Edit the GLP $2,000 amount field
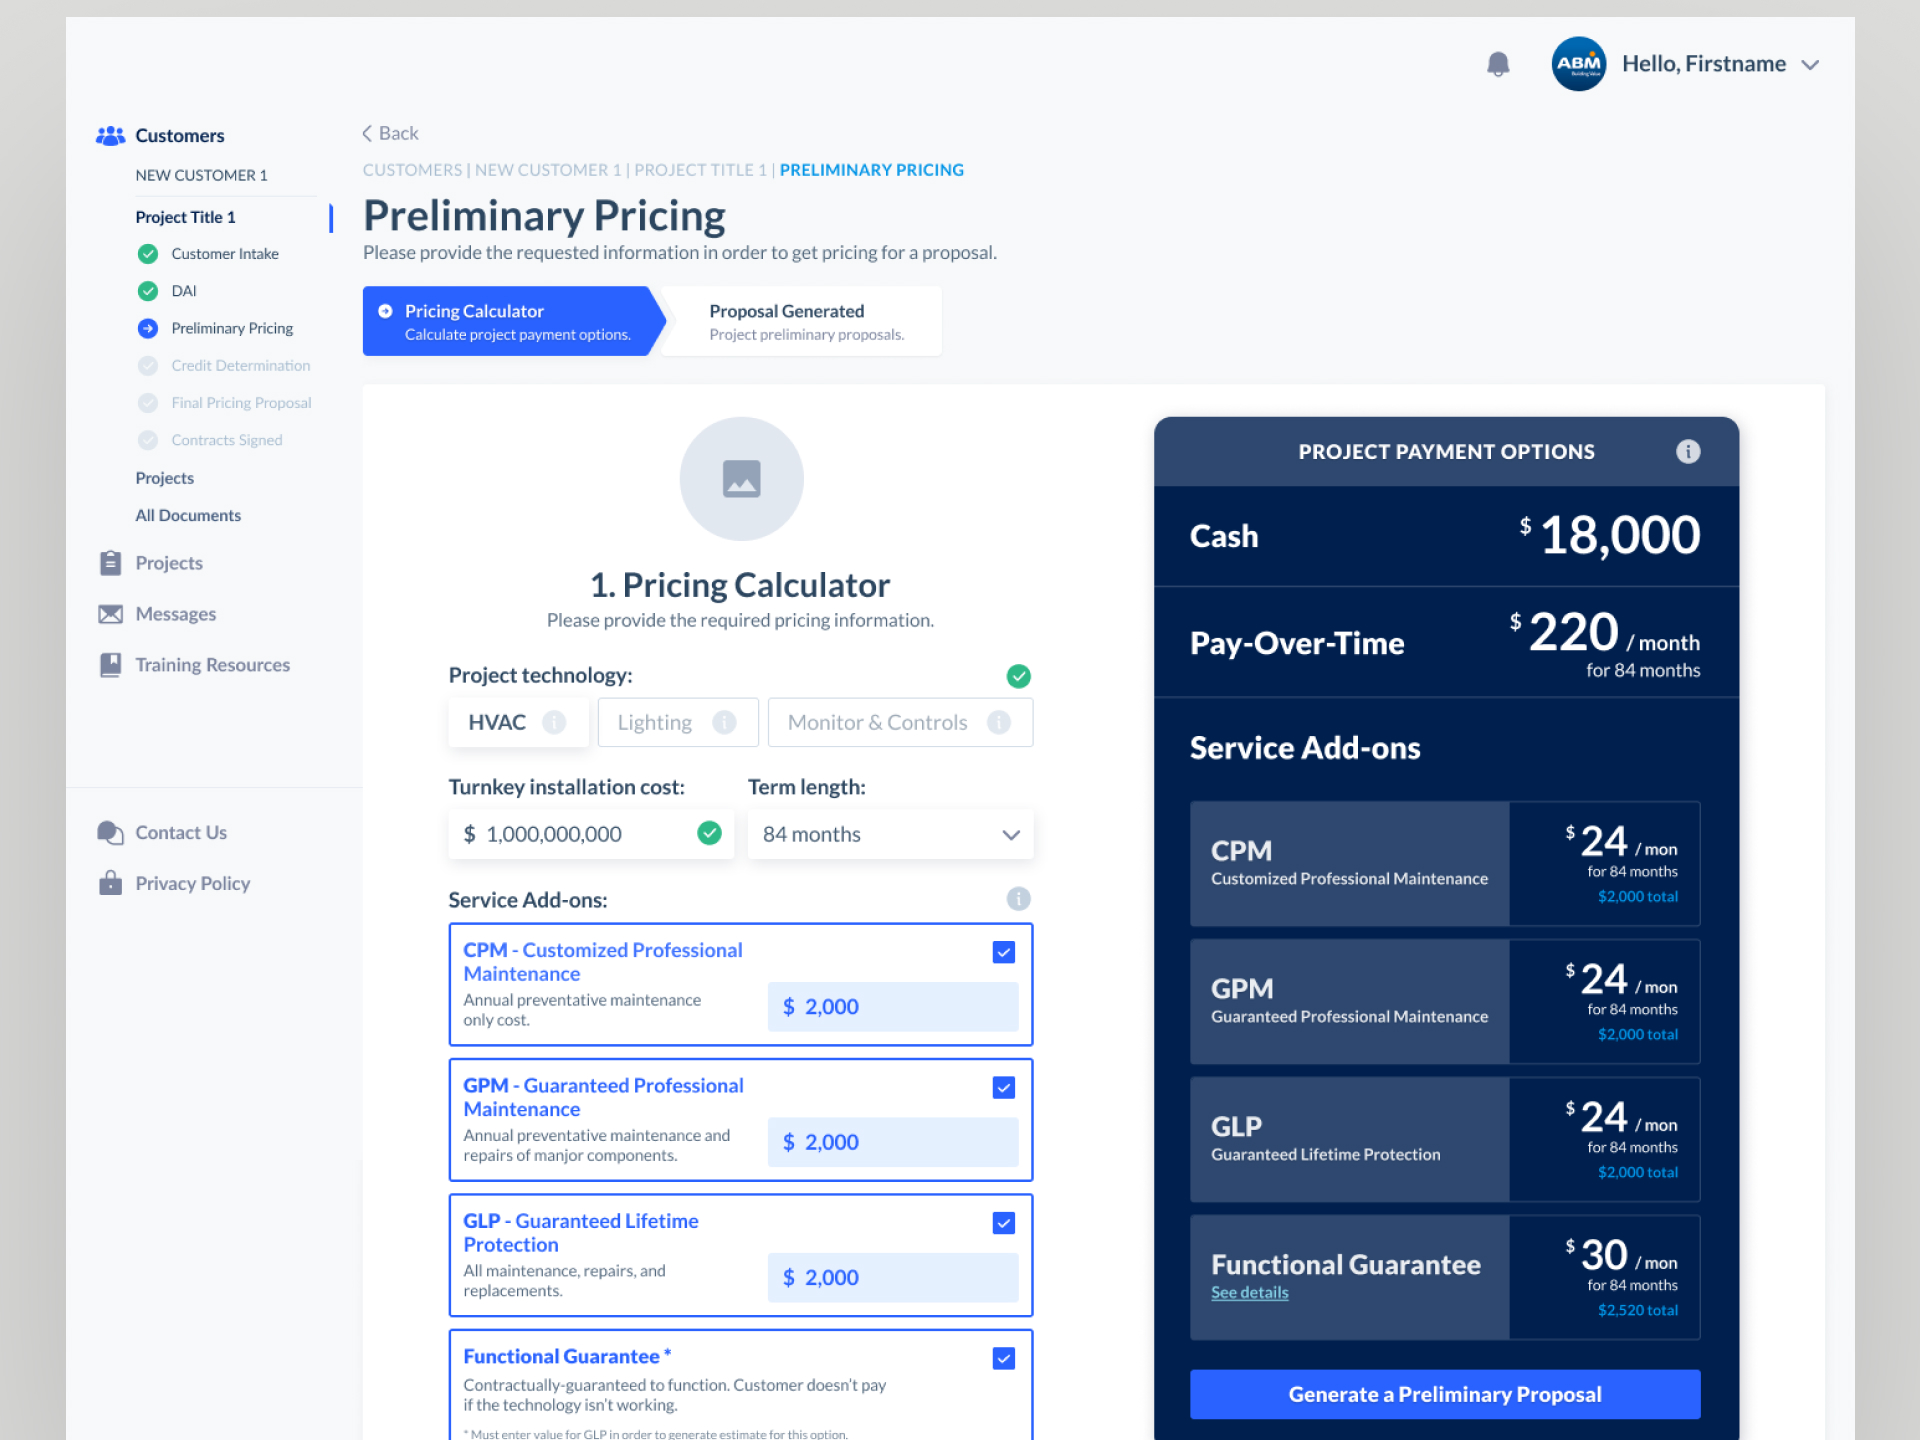This screenshot has width=1920, height=1440. (x=893, y=1278)
